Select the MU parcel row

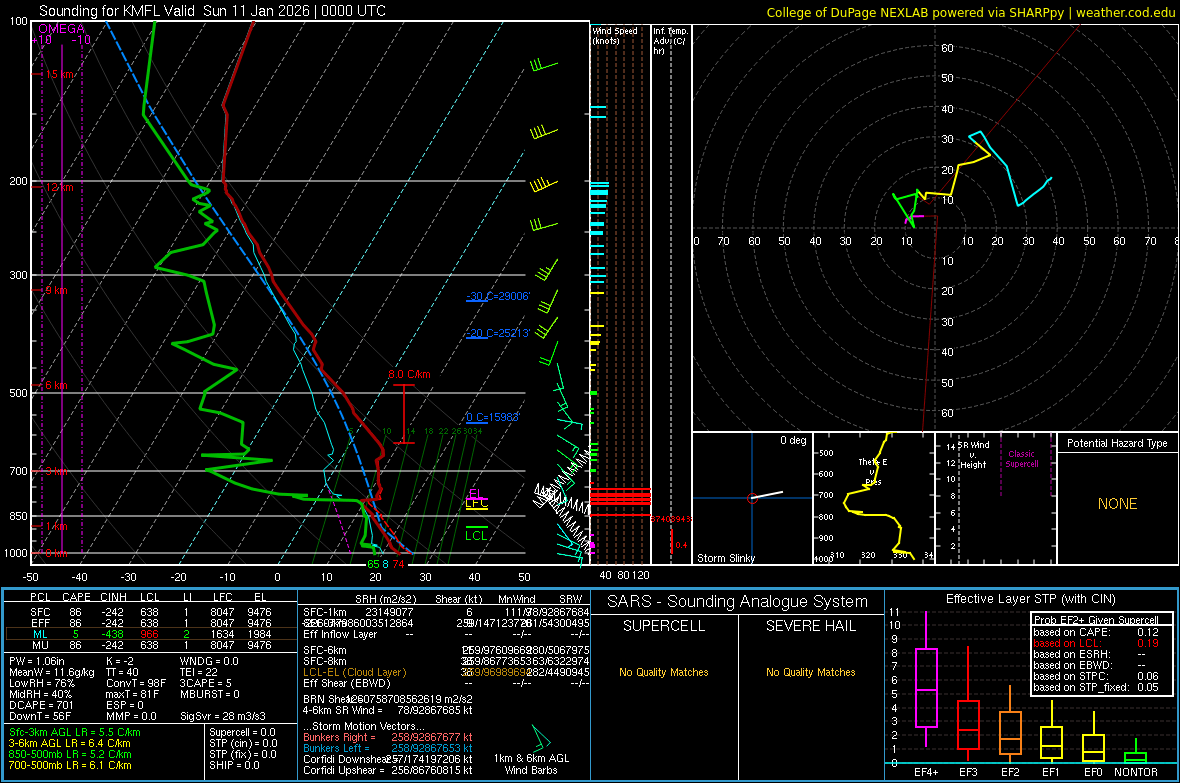[x=151, y=644]
